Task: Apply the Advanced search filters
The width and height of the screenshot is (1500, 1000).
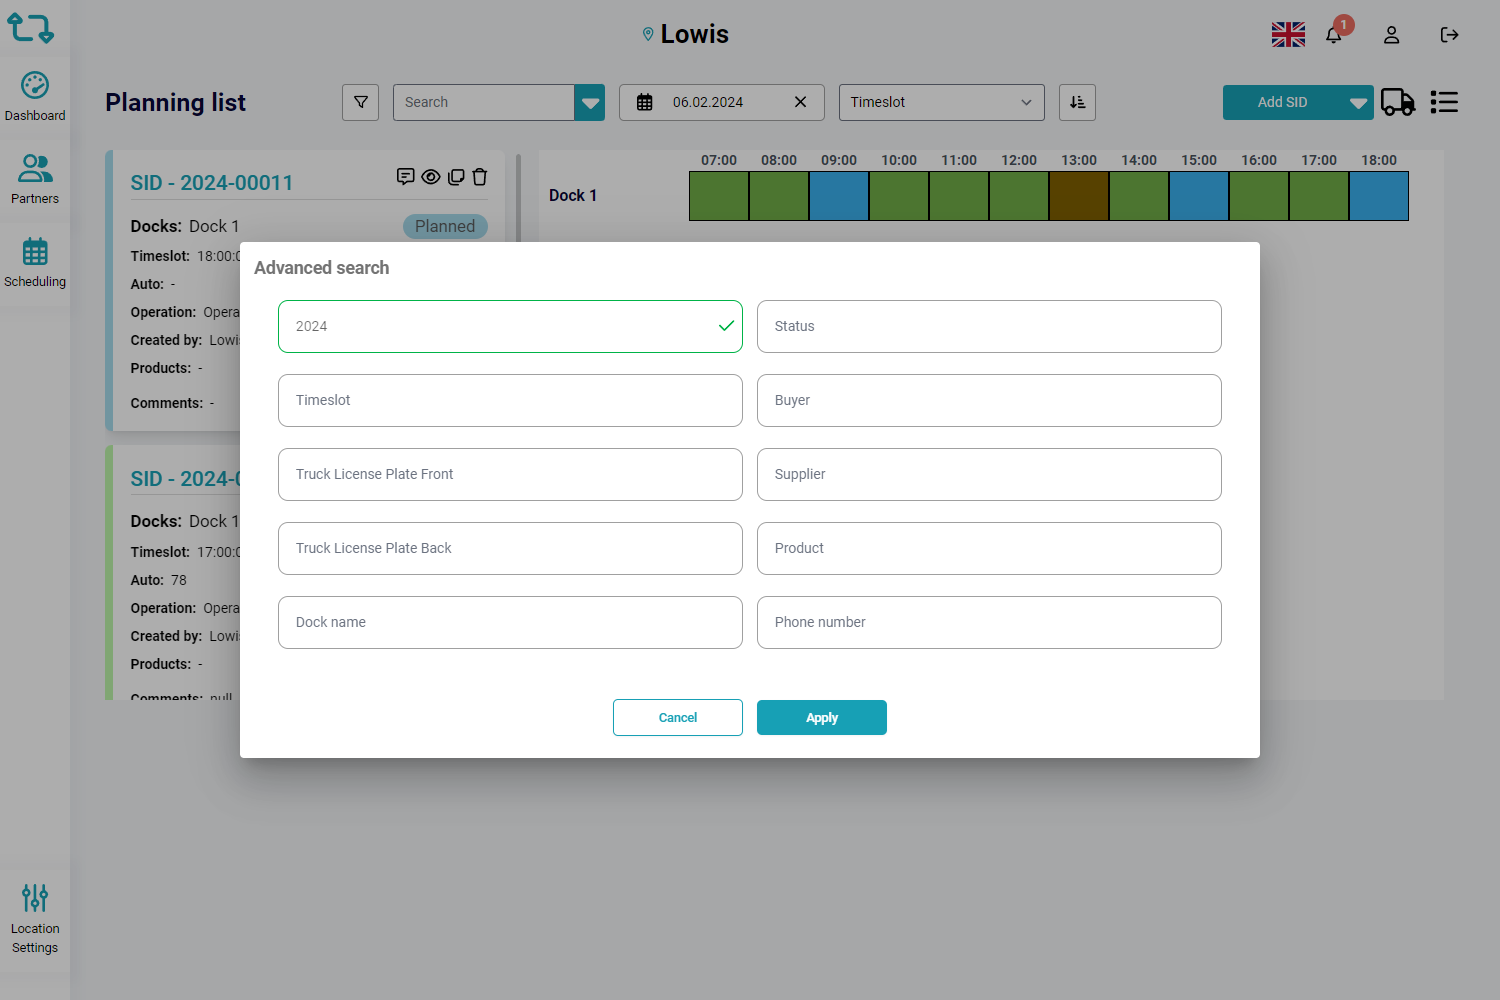Action: coord(822,718)
